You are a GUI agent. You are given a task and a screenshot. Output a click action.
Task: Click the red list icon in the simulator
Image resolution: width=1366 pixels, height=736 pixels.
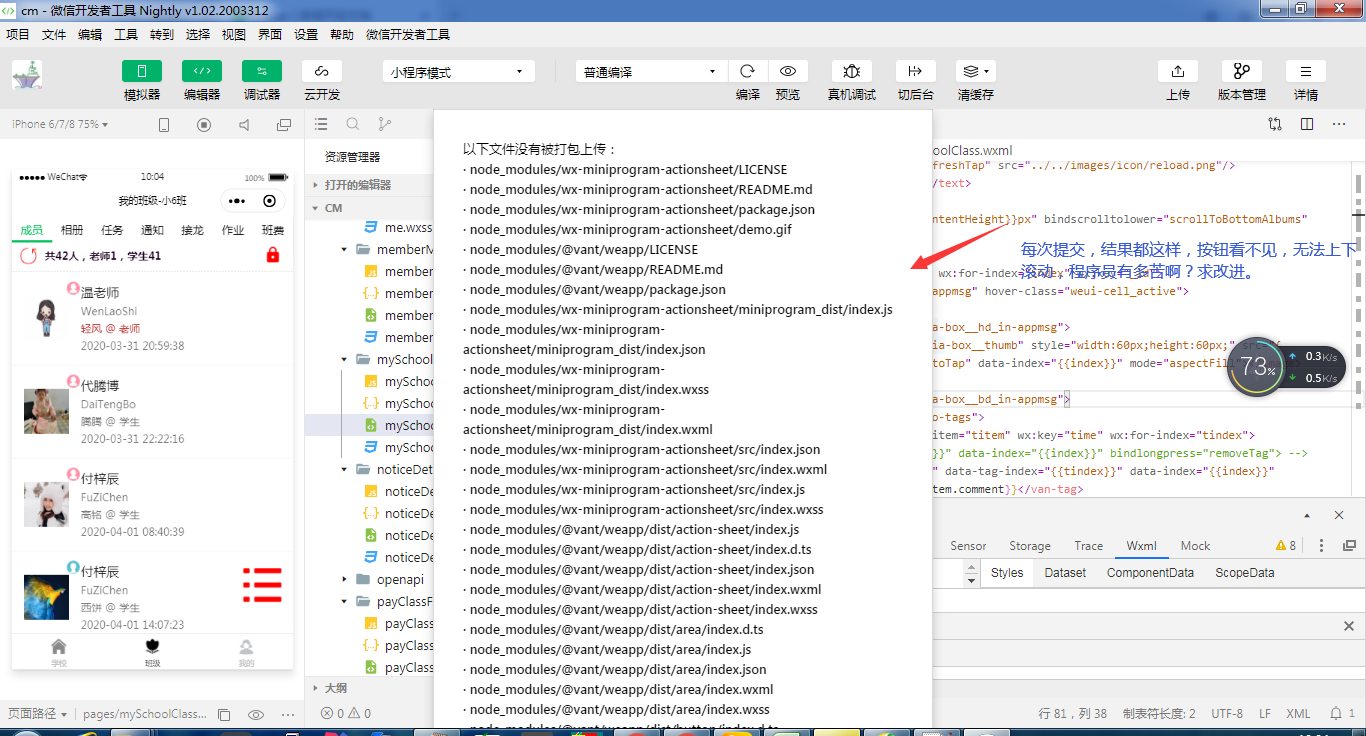pyautogui.click(x=262, y=585)
